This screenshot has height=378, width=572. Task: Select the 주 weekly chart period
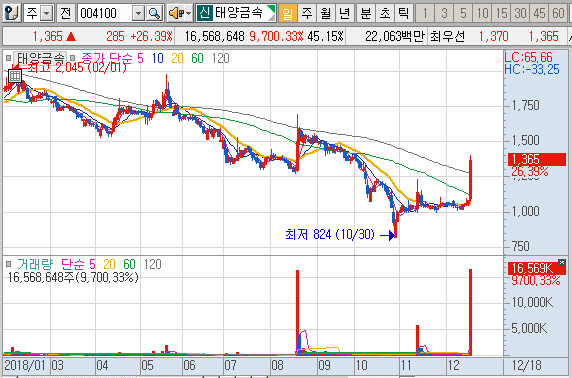pyautogui.click(x=307, y=14)
